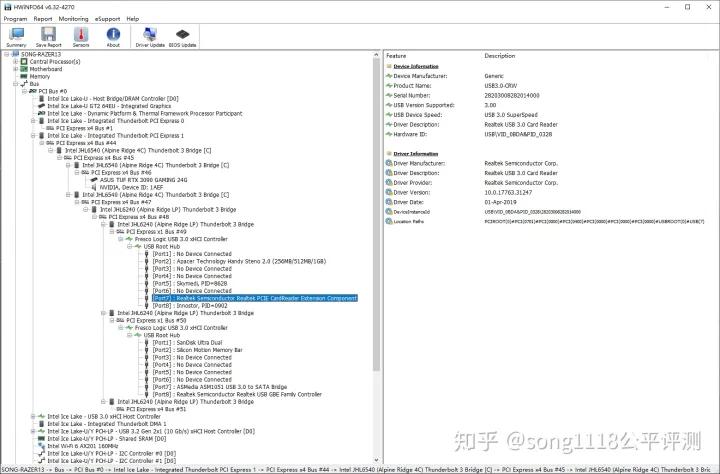Screen dimensions: 720x474
Task: Select Intel Wi-Fi 6 AX201 160MHz item
Action: click(83, 446)
